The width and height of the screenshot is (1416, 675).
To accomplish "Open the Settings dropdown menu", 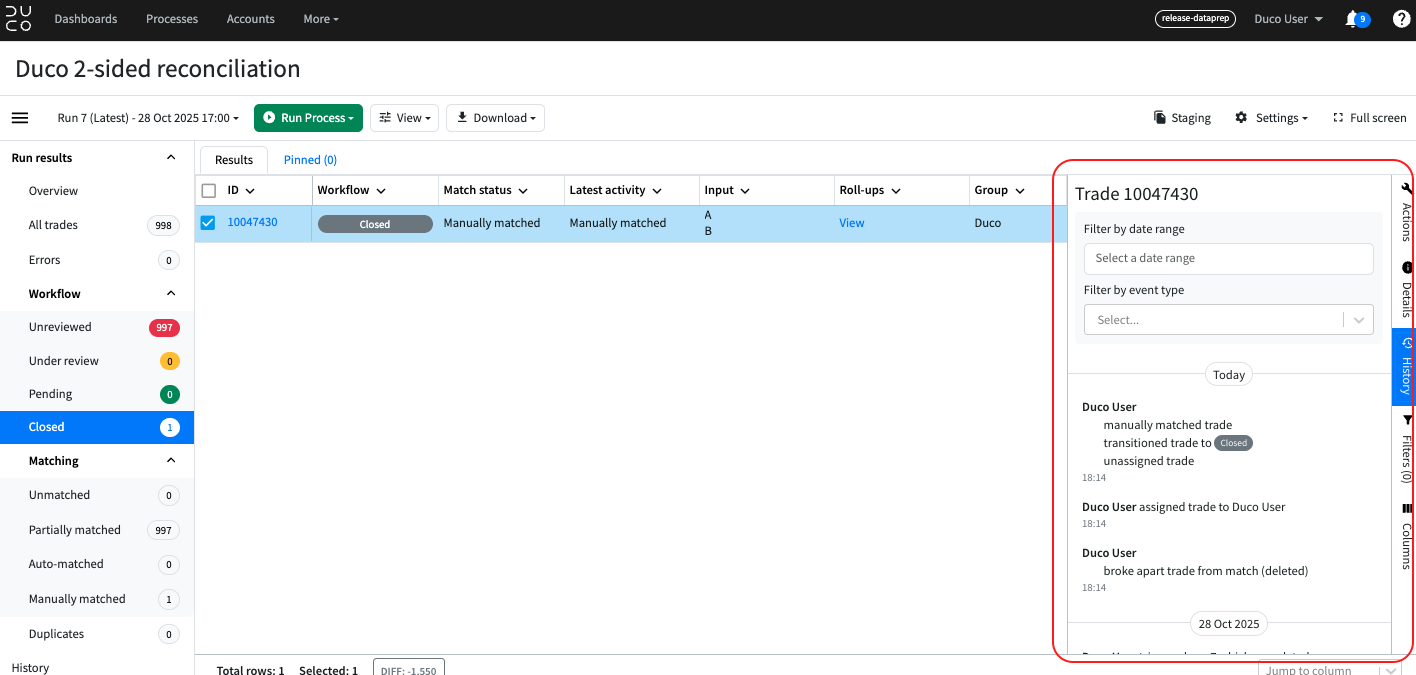I will [1271, 118].
